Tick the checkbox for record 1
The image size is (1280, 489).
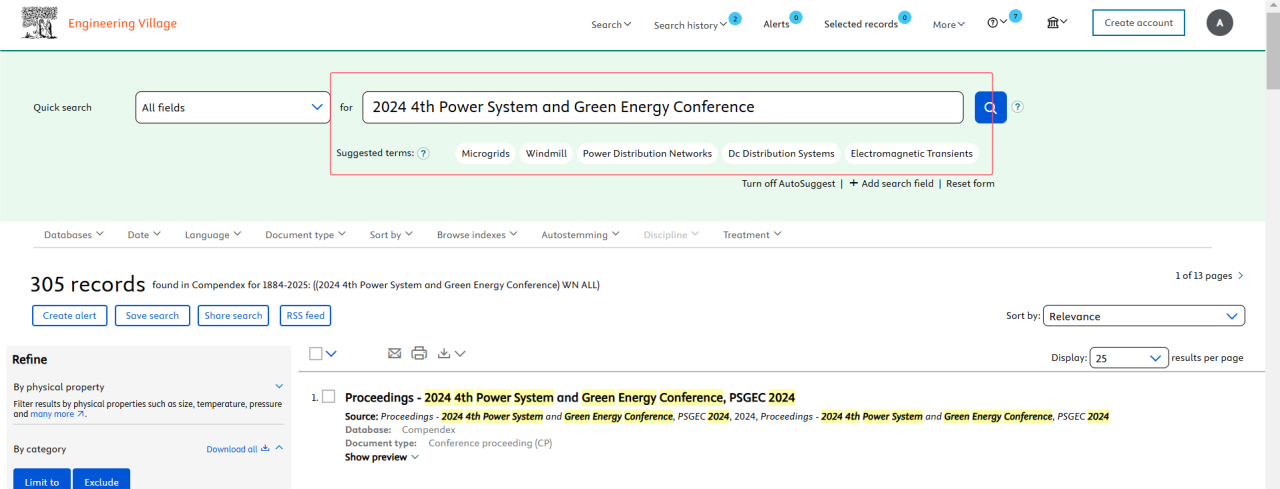point(328,397)
